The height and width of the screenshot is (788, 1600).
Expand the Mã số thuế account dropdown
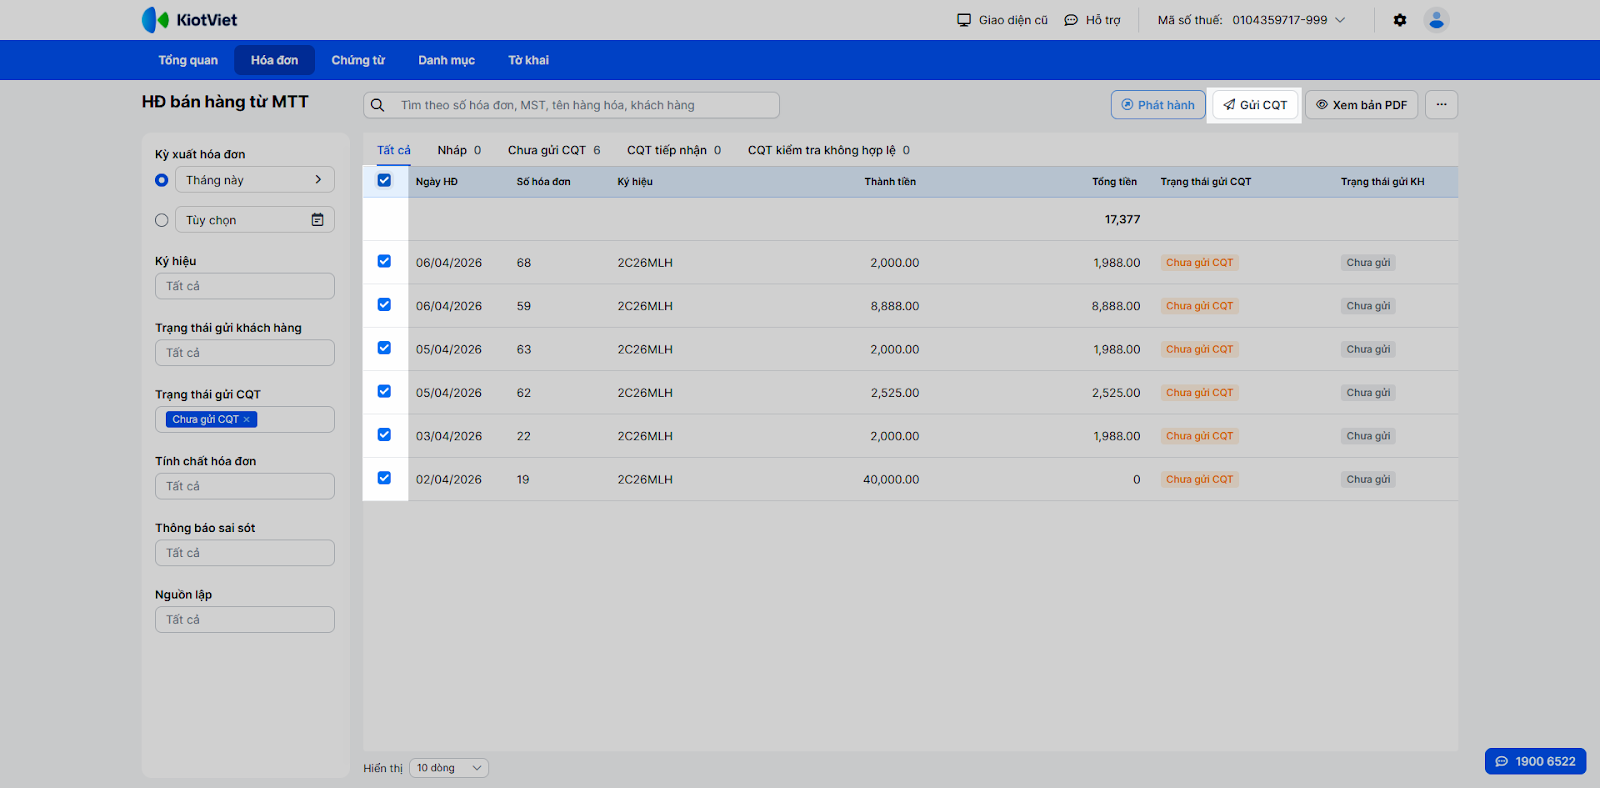(x=1340, y=20)
